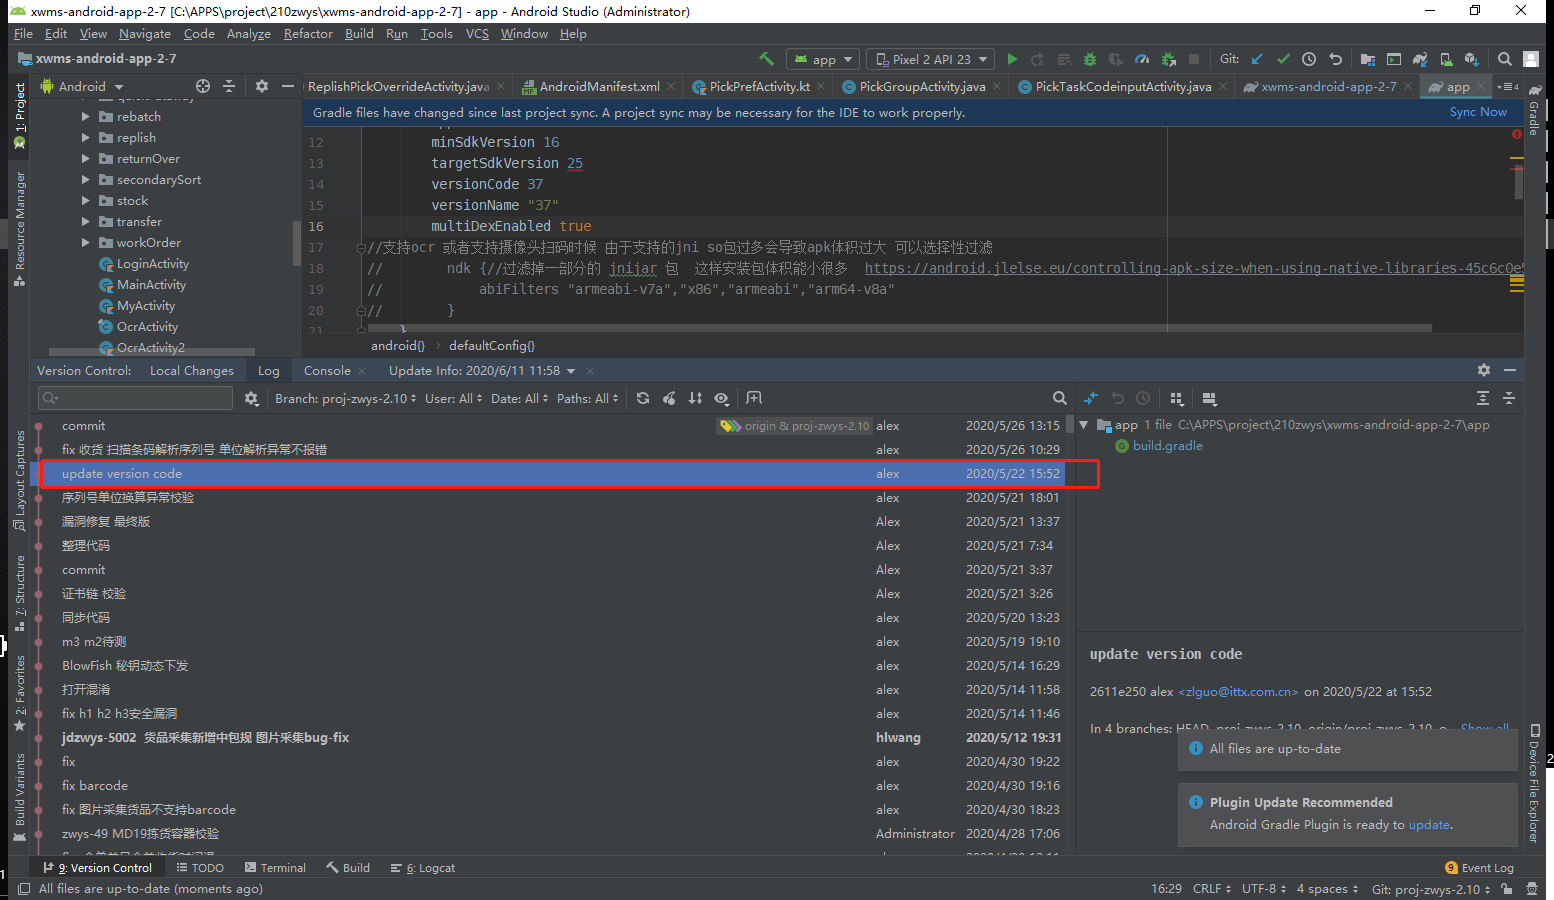Refresh the commit log with the refresh icon

(x=643, y=398)
